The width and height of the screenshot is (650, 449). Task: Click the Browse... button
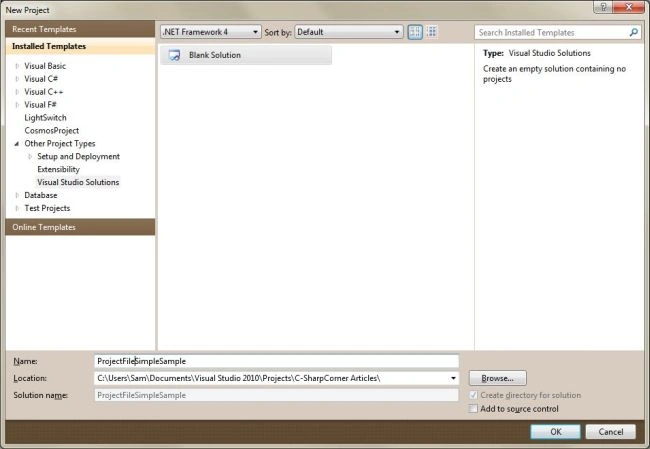(497, 378)
